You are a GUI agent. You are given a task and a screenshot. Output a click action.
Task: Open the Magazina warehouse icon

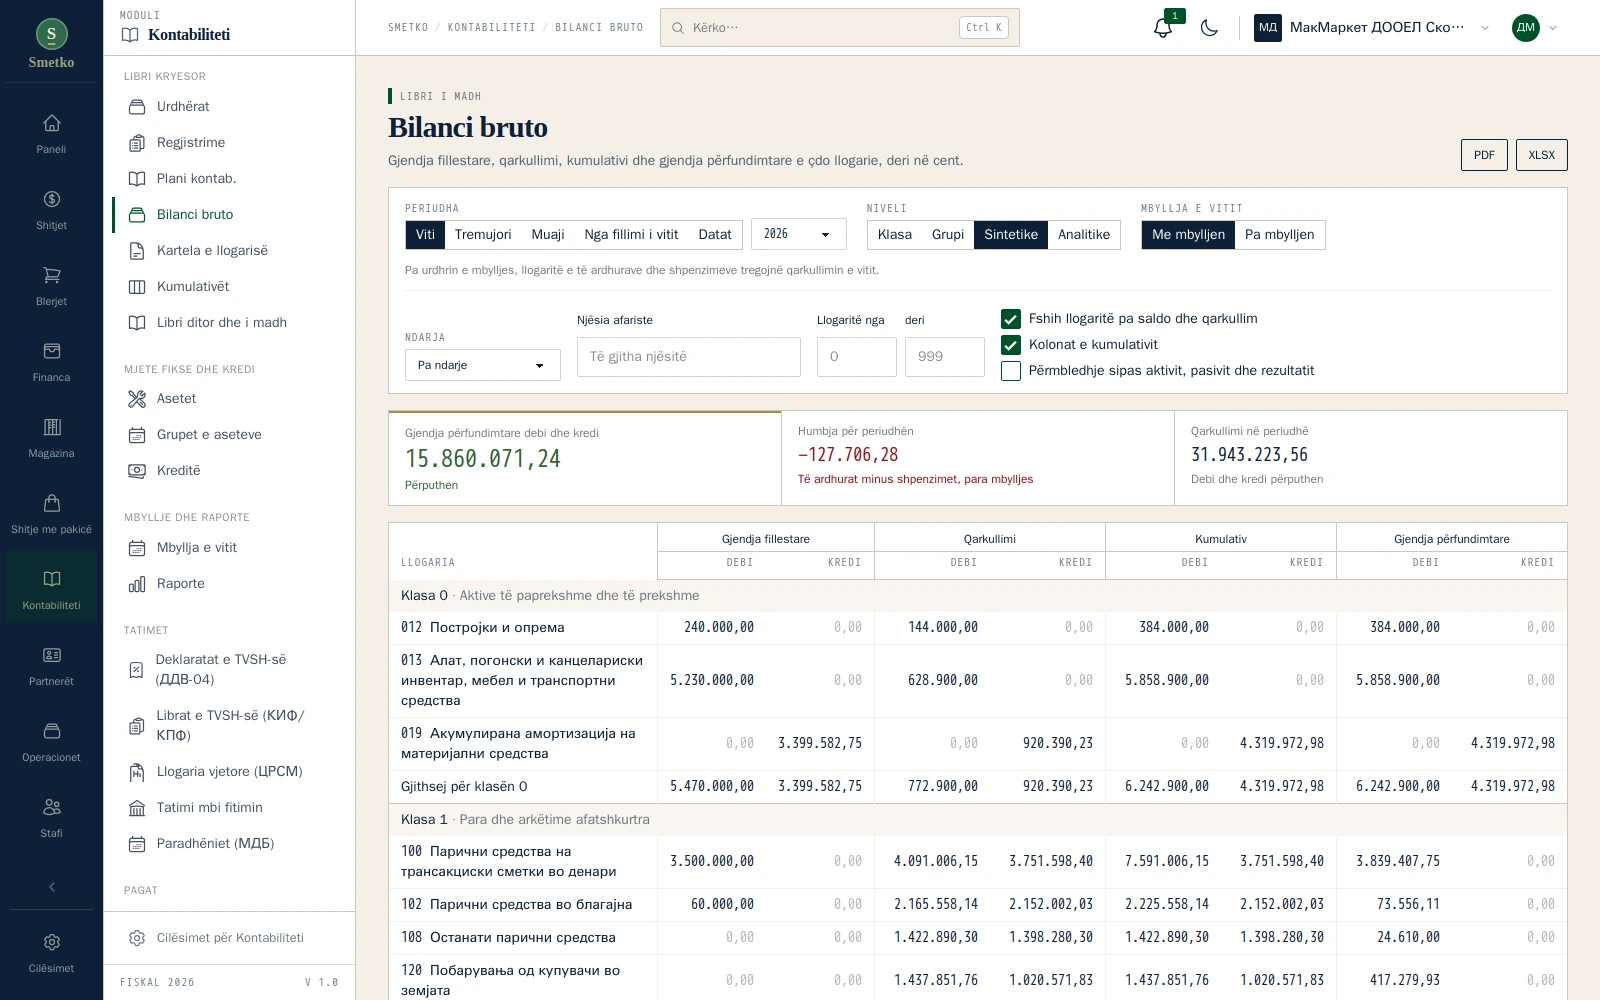[x=51, y=428]
